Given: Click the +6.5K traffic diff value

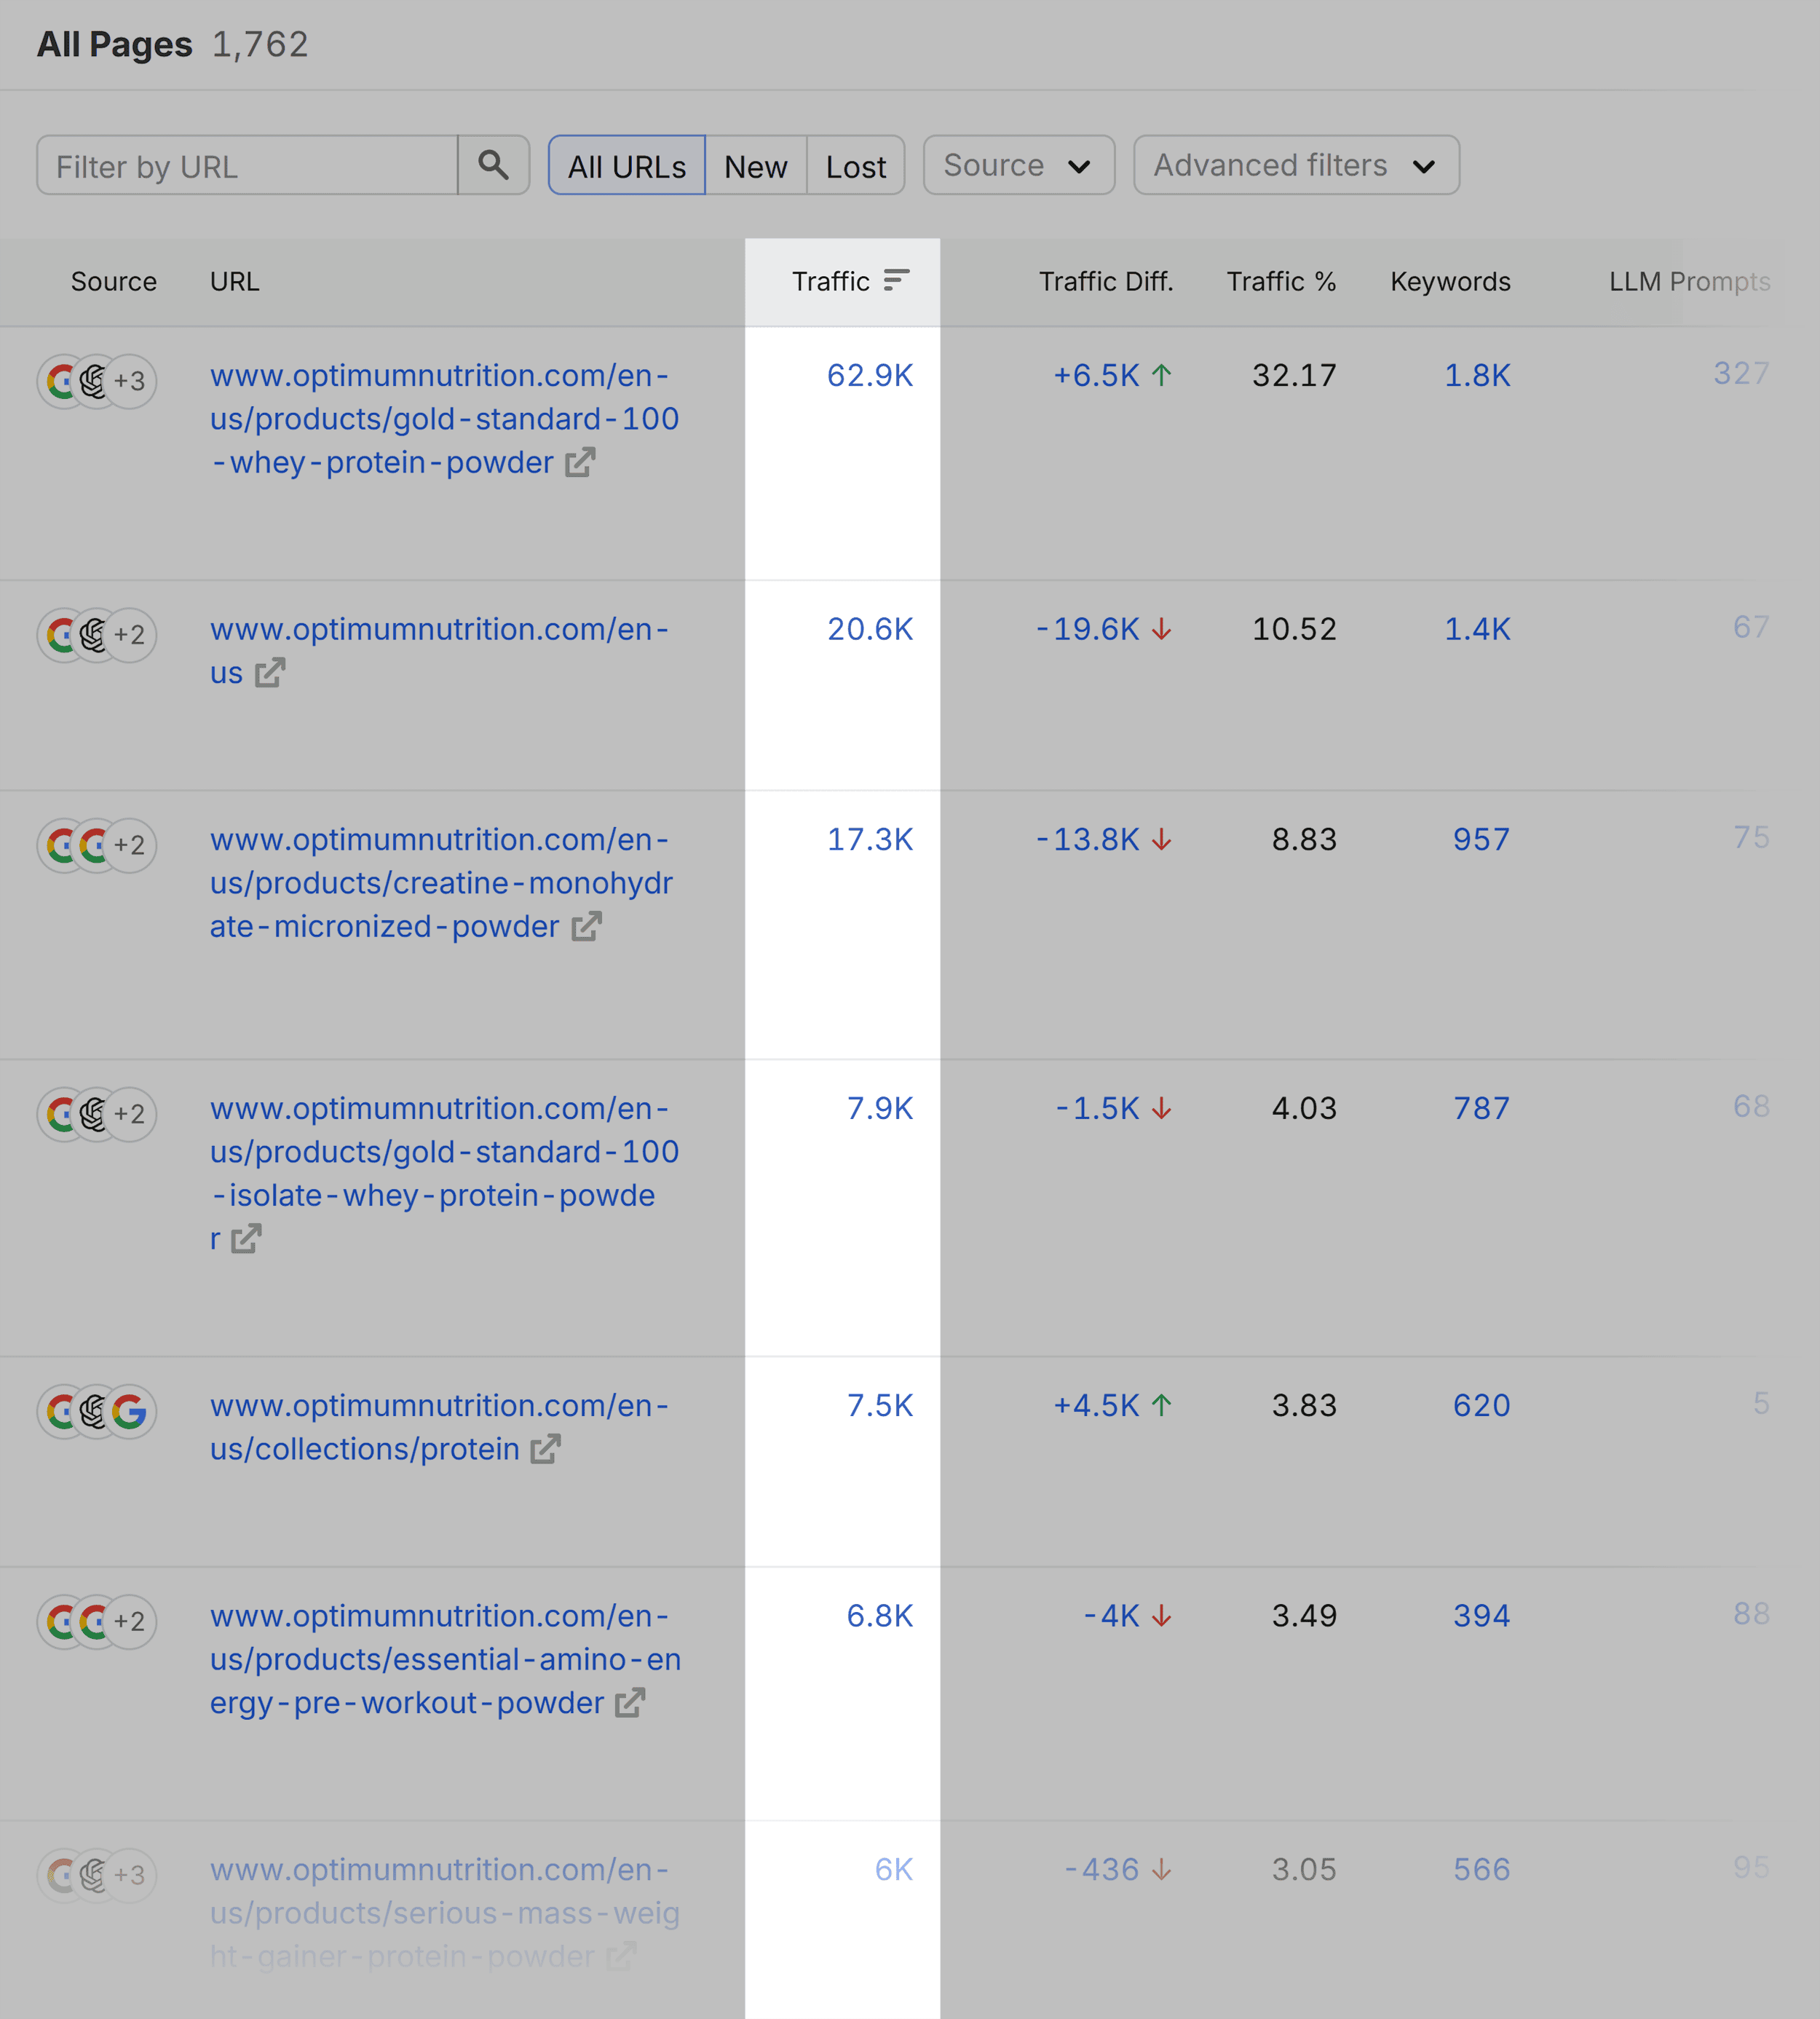Looking at the screenshot, I should pos(1096,375).
